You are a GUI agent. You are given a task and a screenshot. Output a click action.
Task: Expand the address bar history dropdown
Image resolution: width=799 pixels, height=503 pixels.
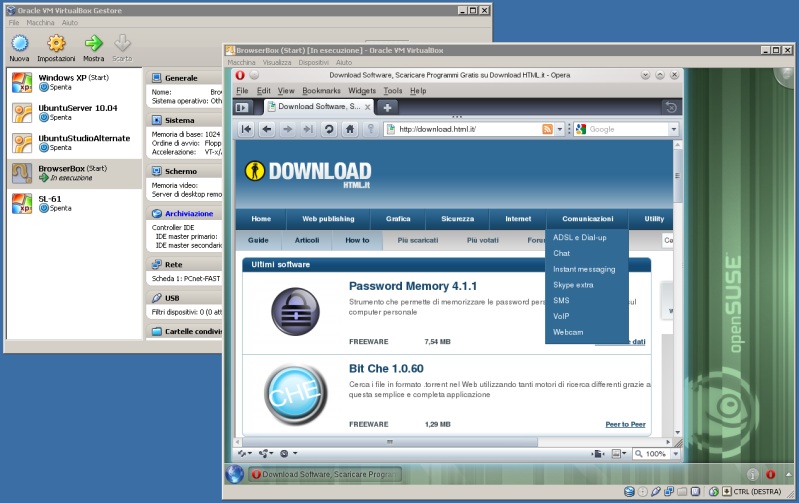pos(559,129)
